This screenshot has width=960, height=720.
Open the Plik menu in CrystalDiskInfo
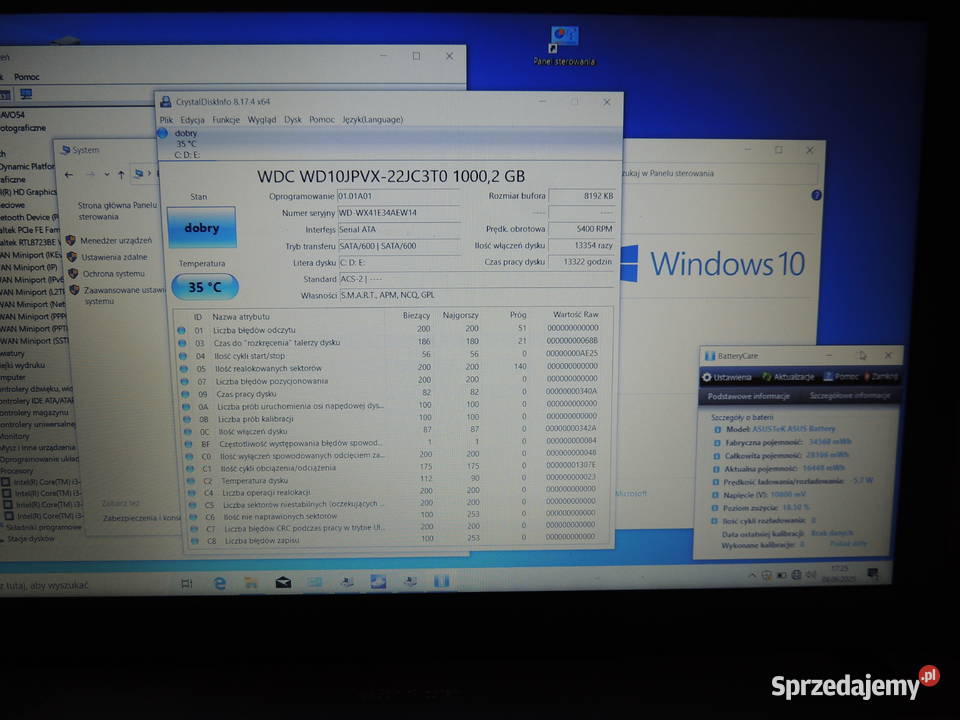(166, 120)
